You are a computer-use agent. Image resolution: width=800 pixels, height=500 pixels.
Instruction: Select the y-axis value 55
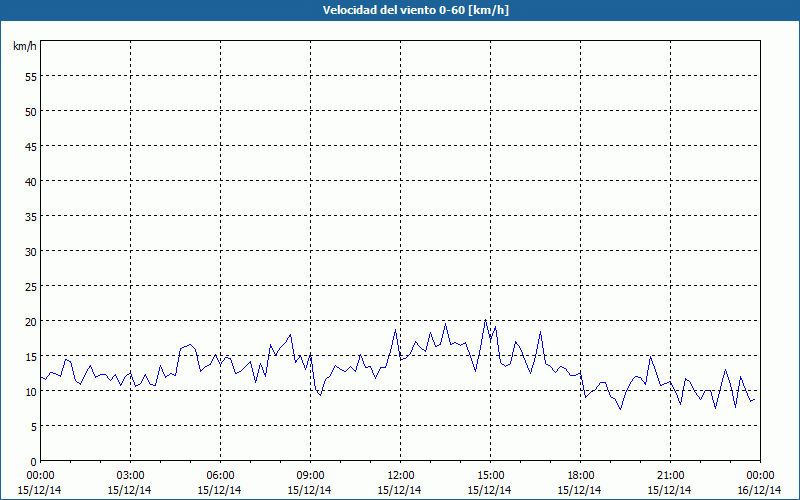point(31,77)
